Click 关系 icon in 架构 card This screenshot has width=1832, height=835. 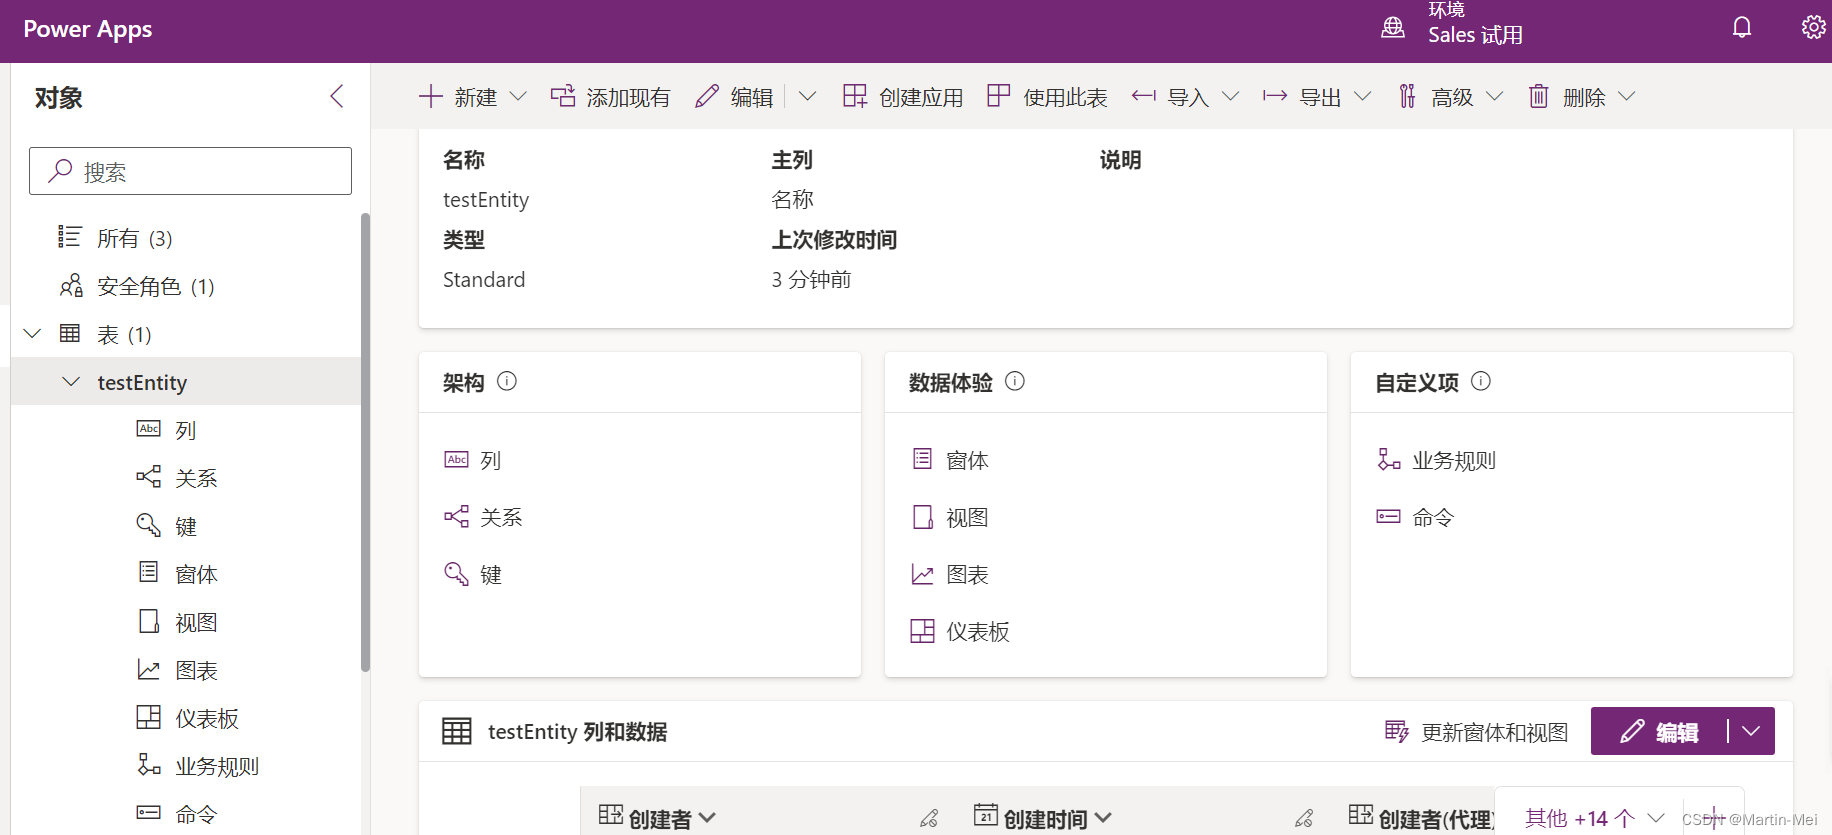tap(456, 516)
